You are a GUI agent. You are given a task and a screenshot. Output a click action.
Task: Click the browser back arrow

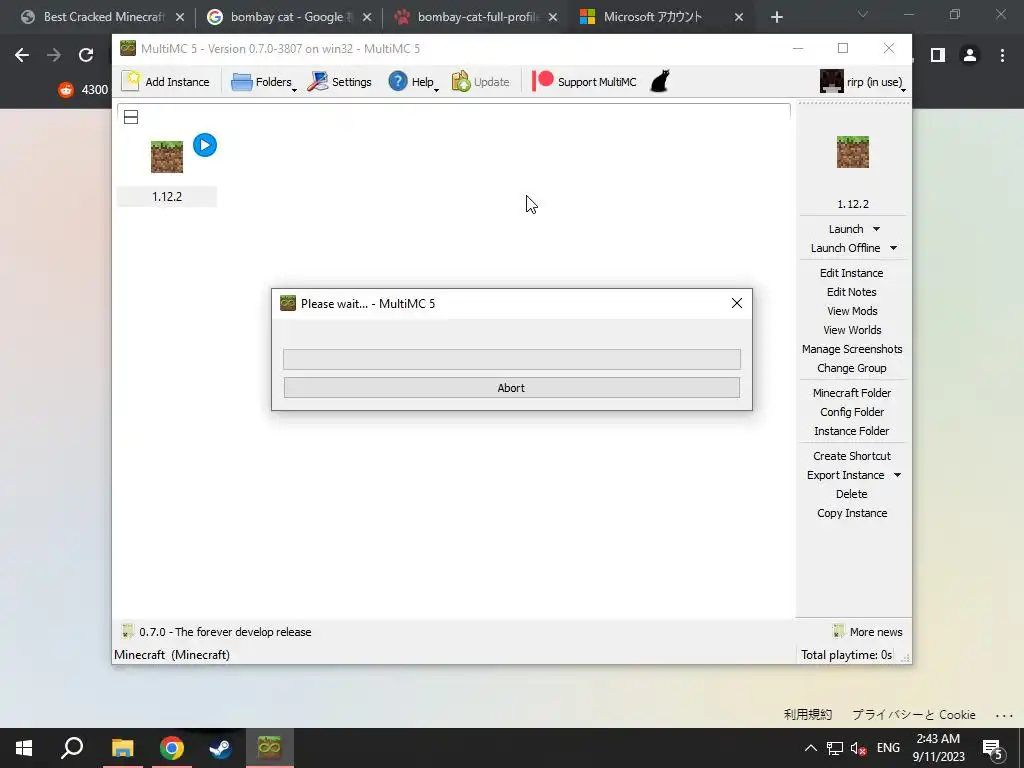pyautogui.click(x=22, y=55)
